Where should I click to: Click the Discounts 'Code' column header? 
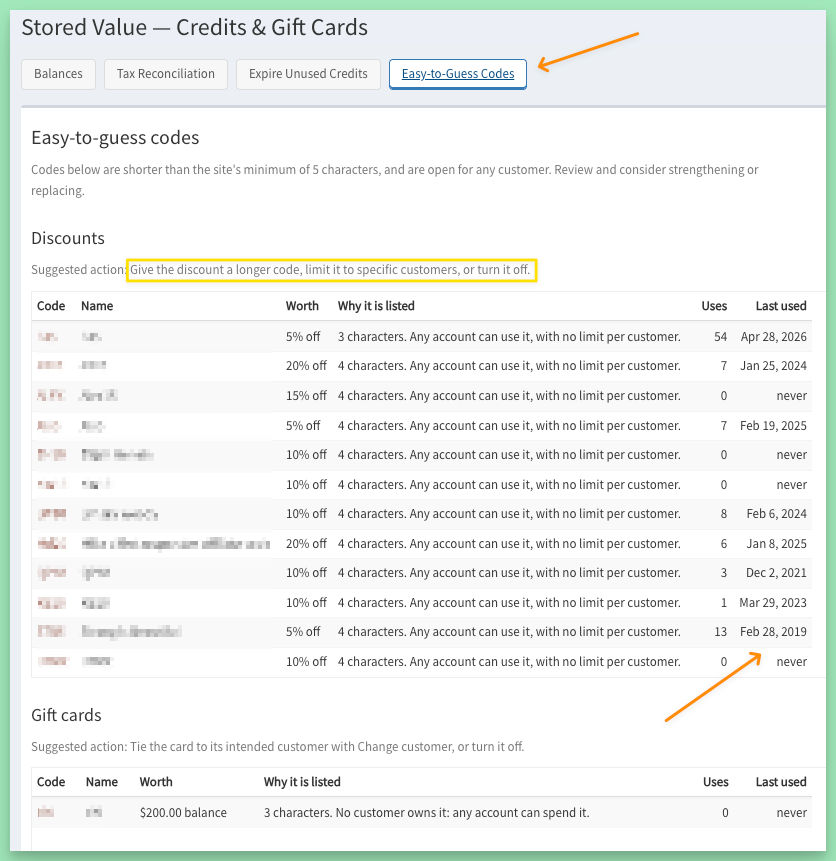(51, 306)
